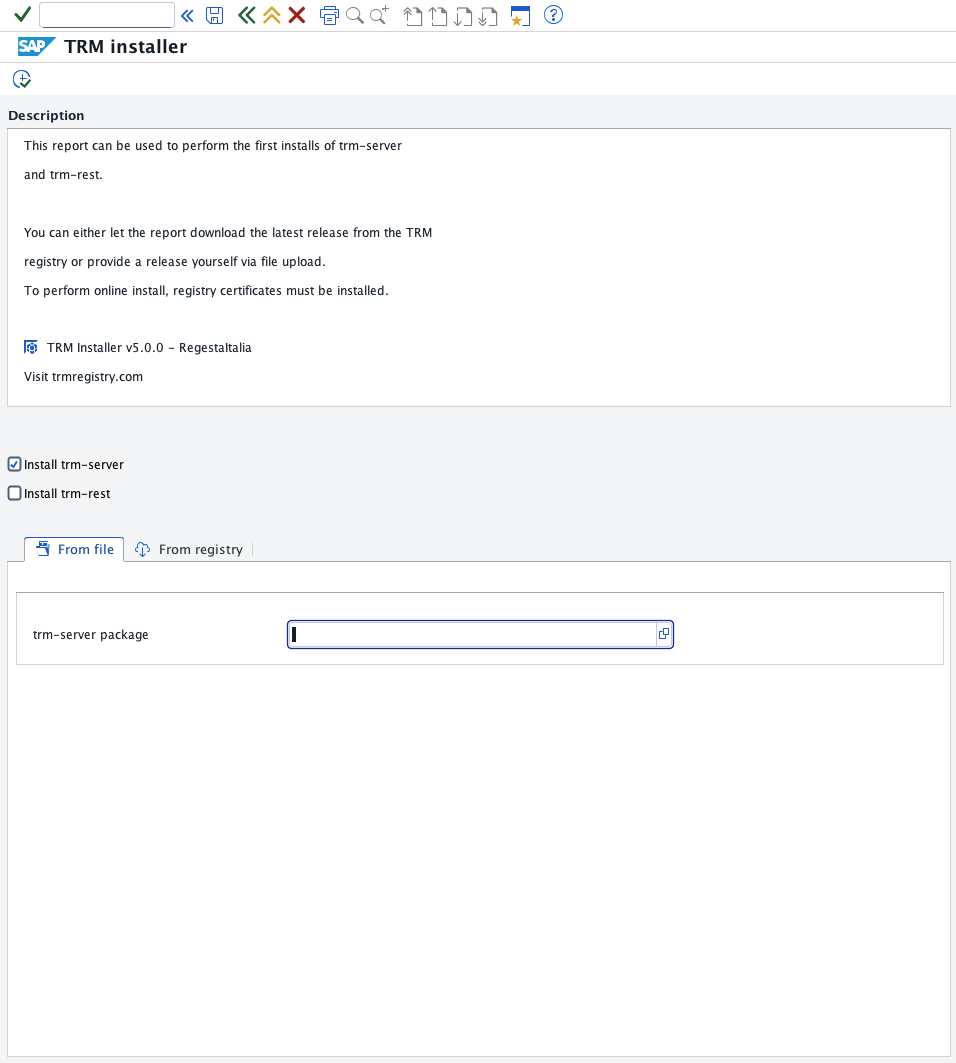The image size is (956, 1063).
Task: Click the 'Description' heading
Action: click(46, 115)
